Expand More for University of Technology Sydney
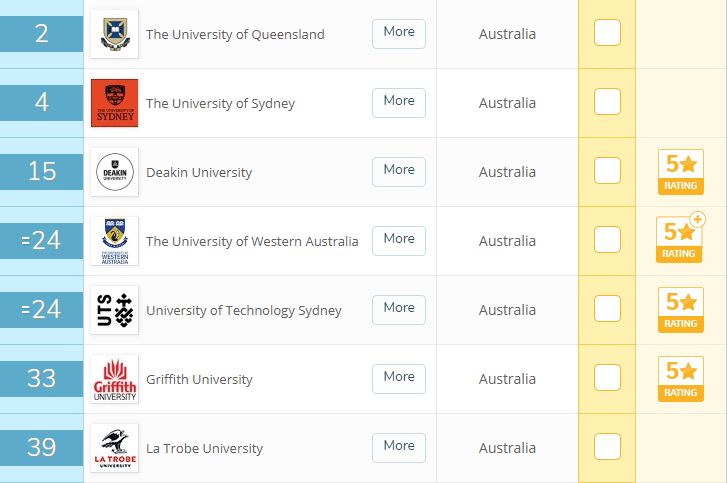Viewport: 727px width, 483px height. pos(399,310)
